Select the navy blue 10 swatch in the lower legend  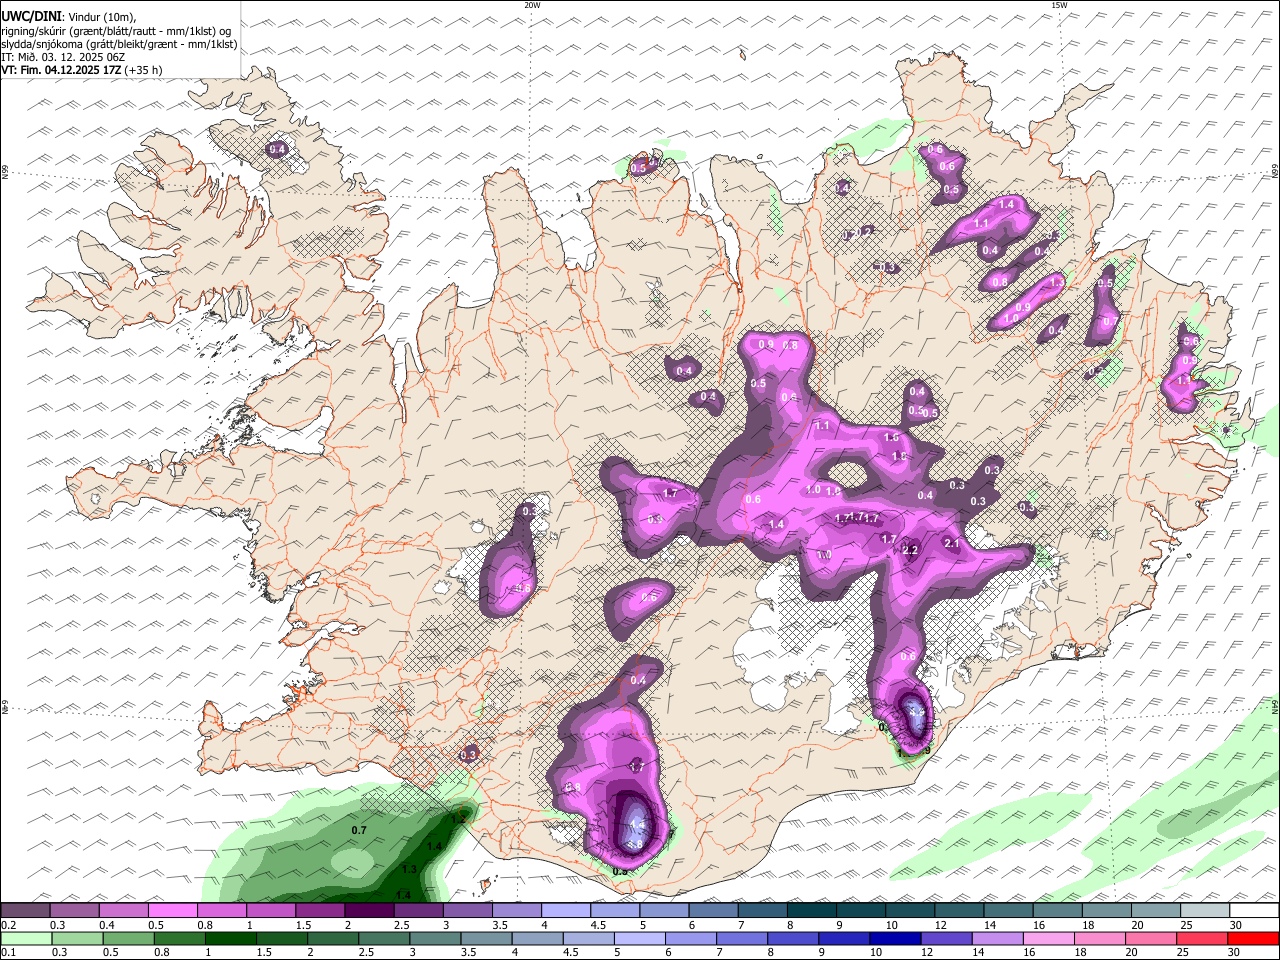point(894,939)
